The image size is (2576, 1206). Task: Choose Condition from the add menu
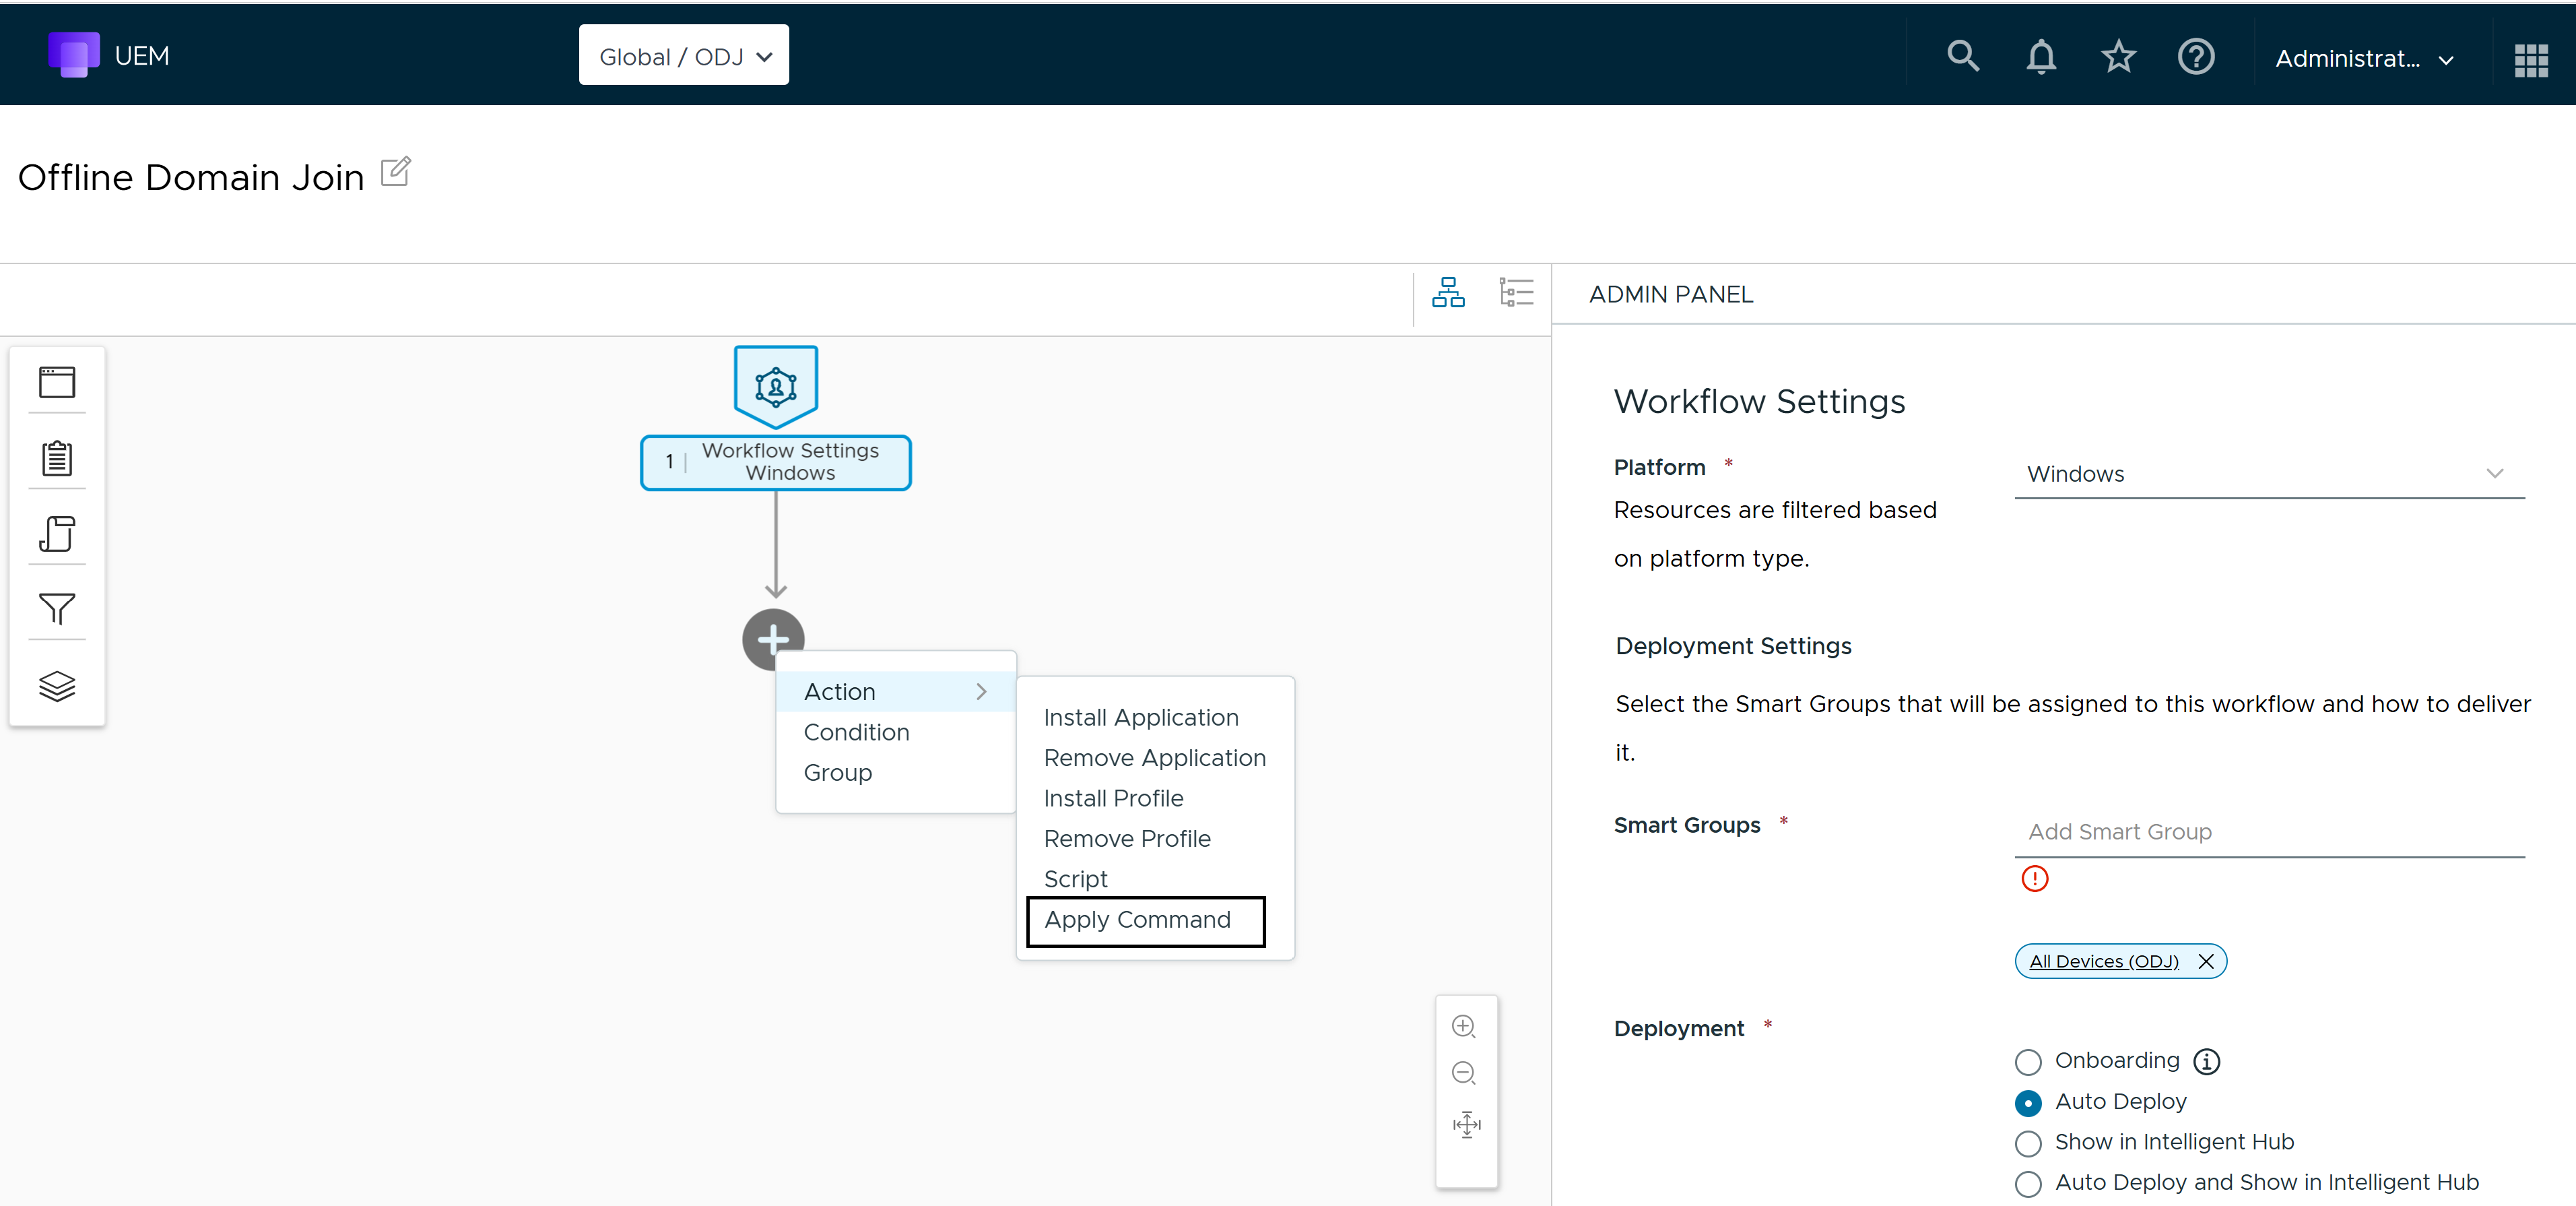click(856, 732)
